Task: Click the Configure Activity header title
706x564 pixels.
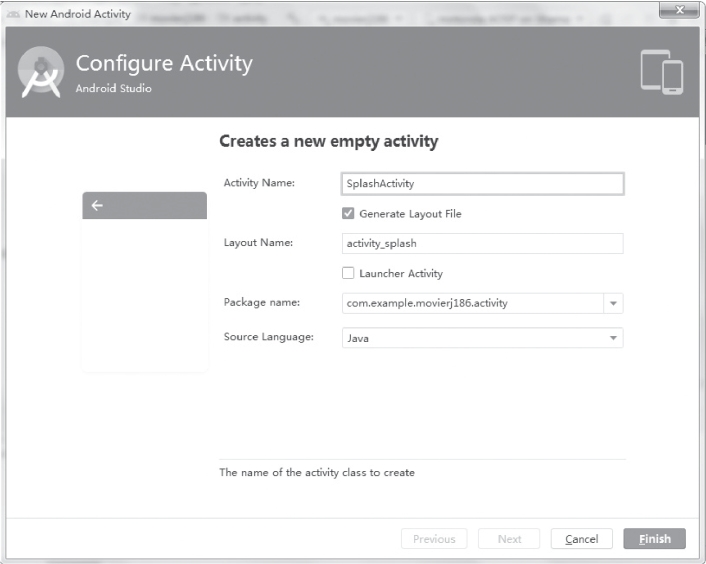Action: click(164, 63)
